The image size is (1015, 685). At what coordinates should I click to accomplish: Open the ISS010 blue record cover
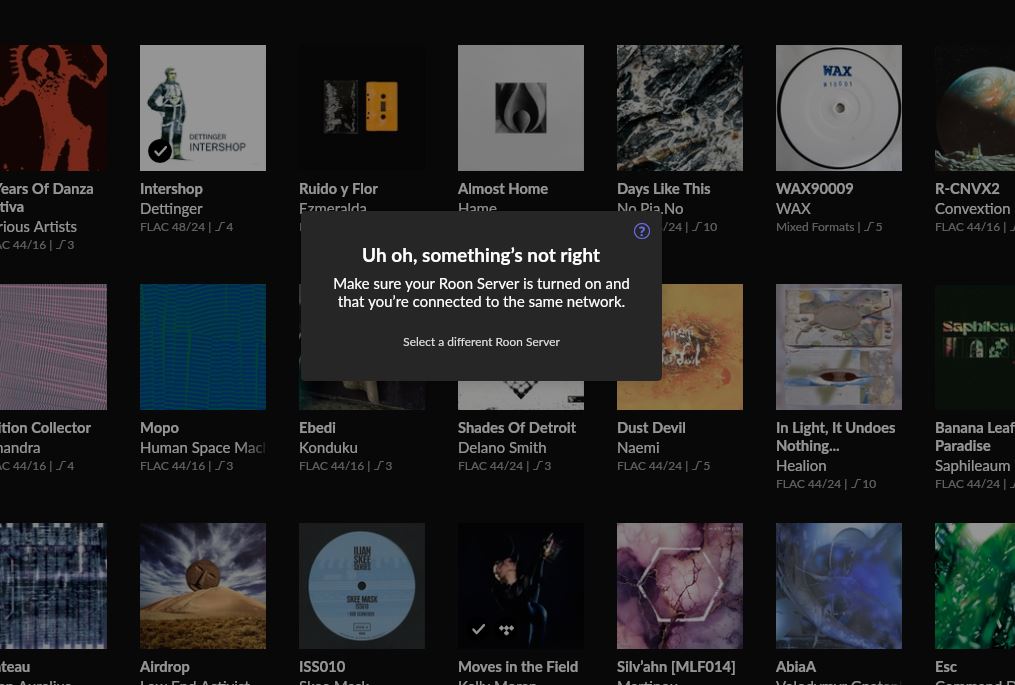[x=362, y=586]
